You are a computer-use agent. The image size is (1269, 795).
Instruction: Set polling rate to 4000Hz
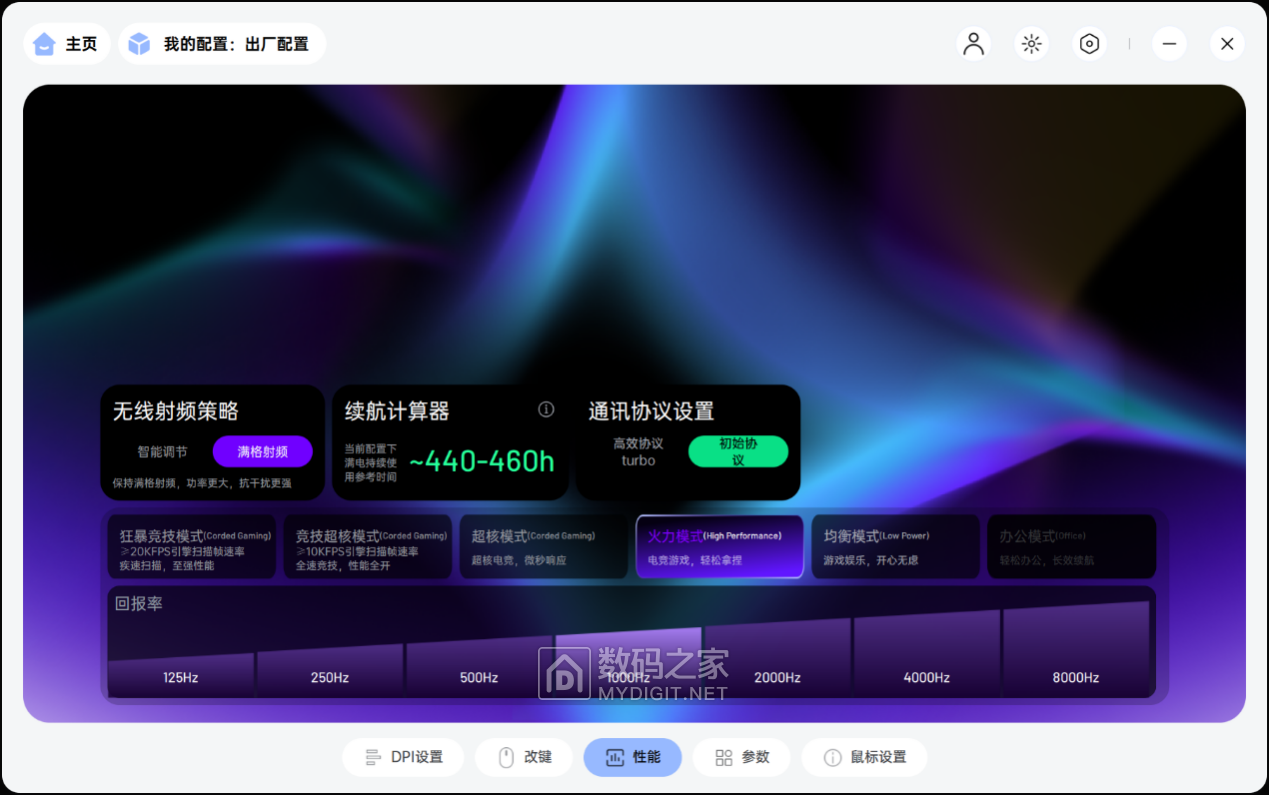click(927, 655)
